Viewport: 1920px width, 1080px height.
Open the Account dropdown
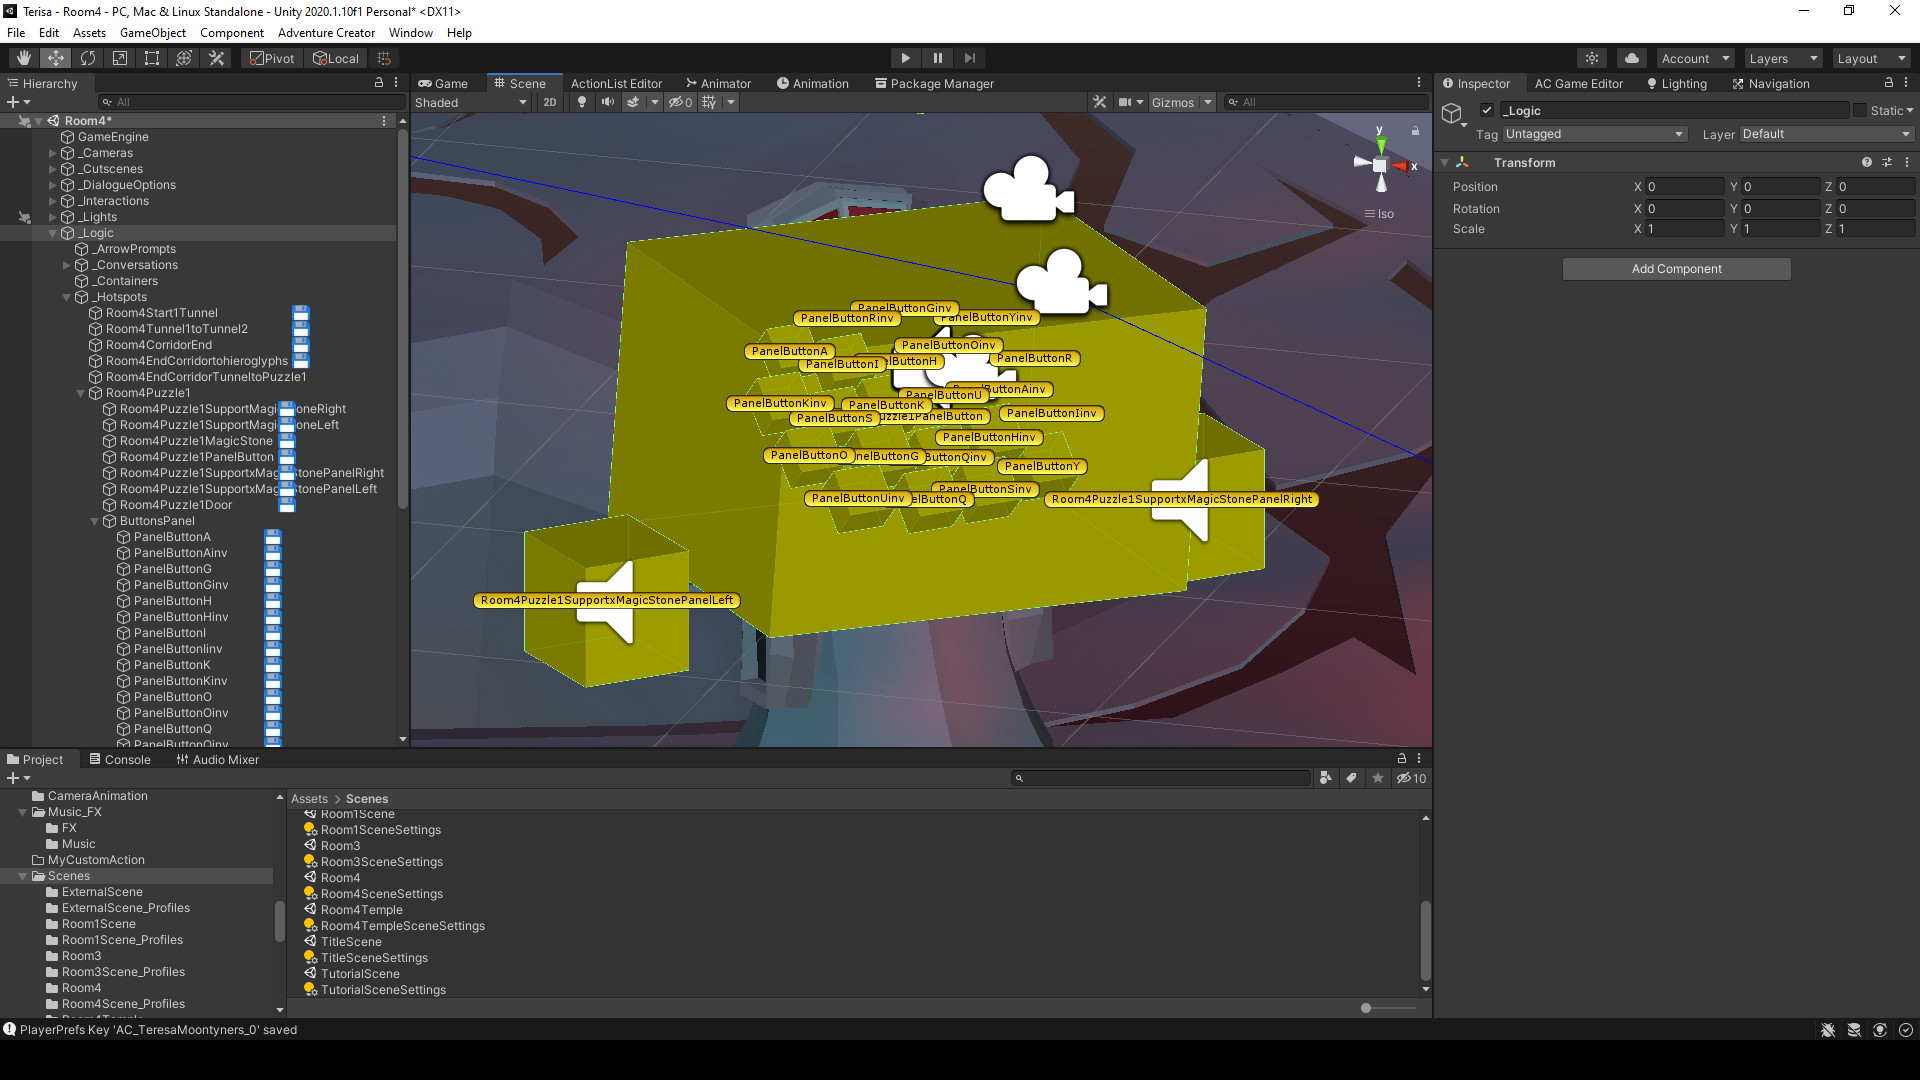point(1695,58)
